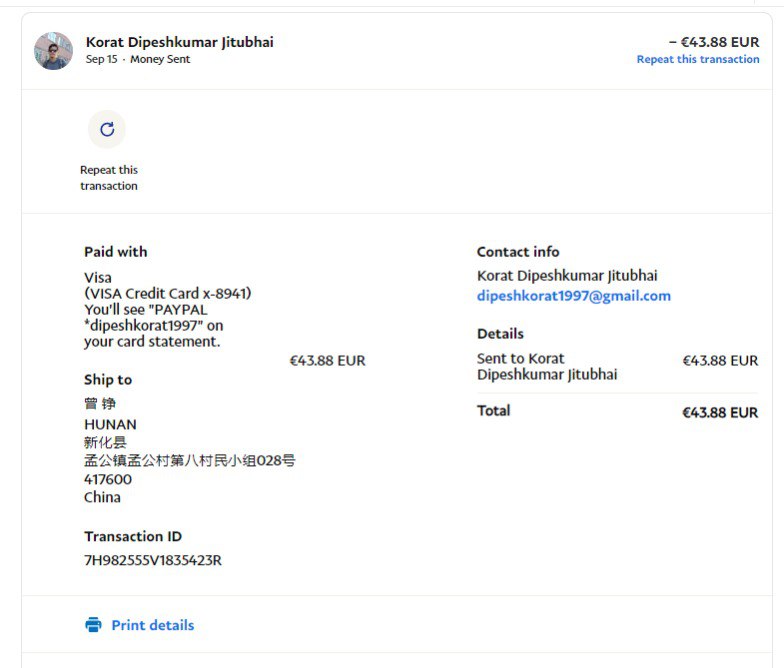This screenshot has width=784, height=668.
Task: Click the transaction ID 7H982555V1835423R
Action: pyautogui.click(x=152, y=560)
